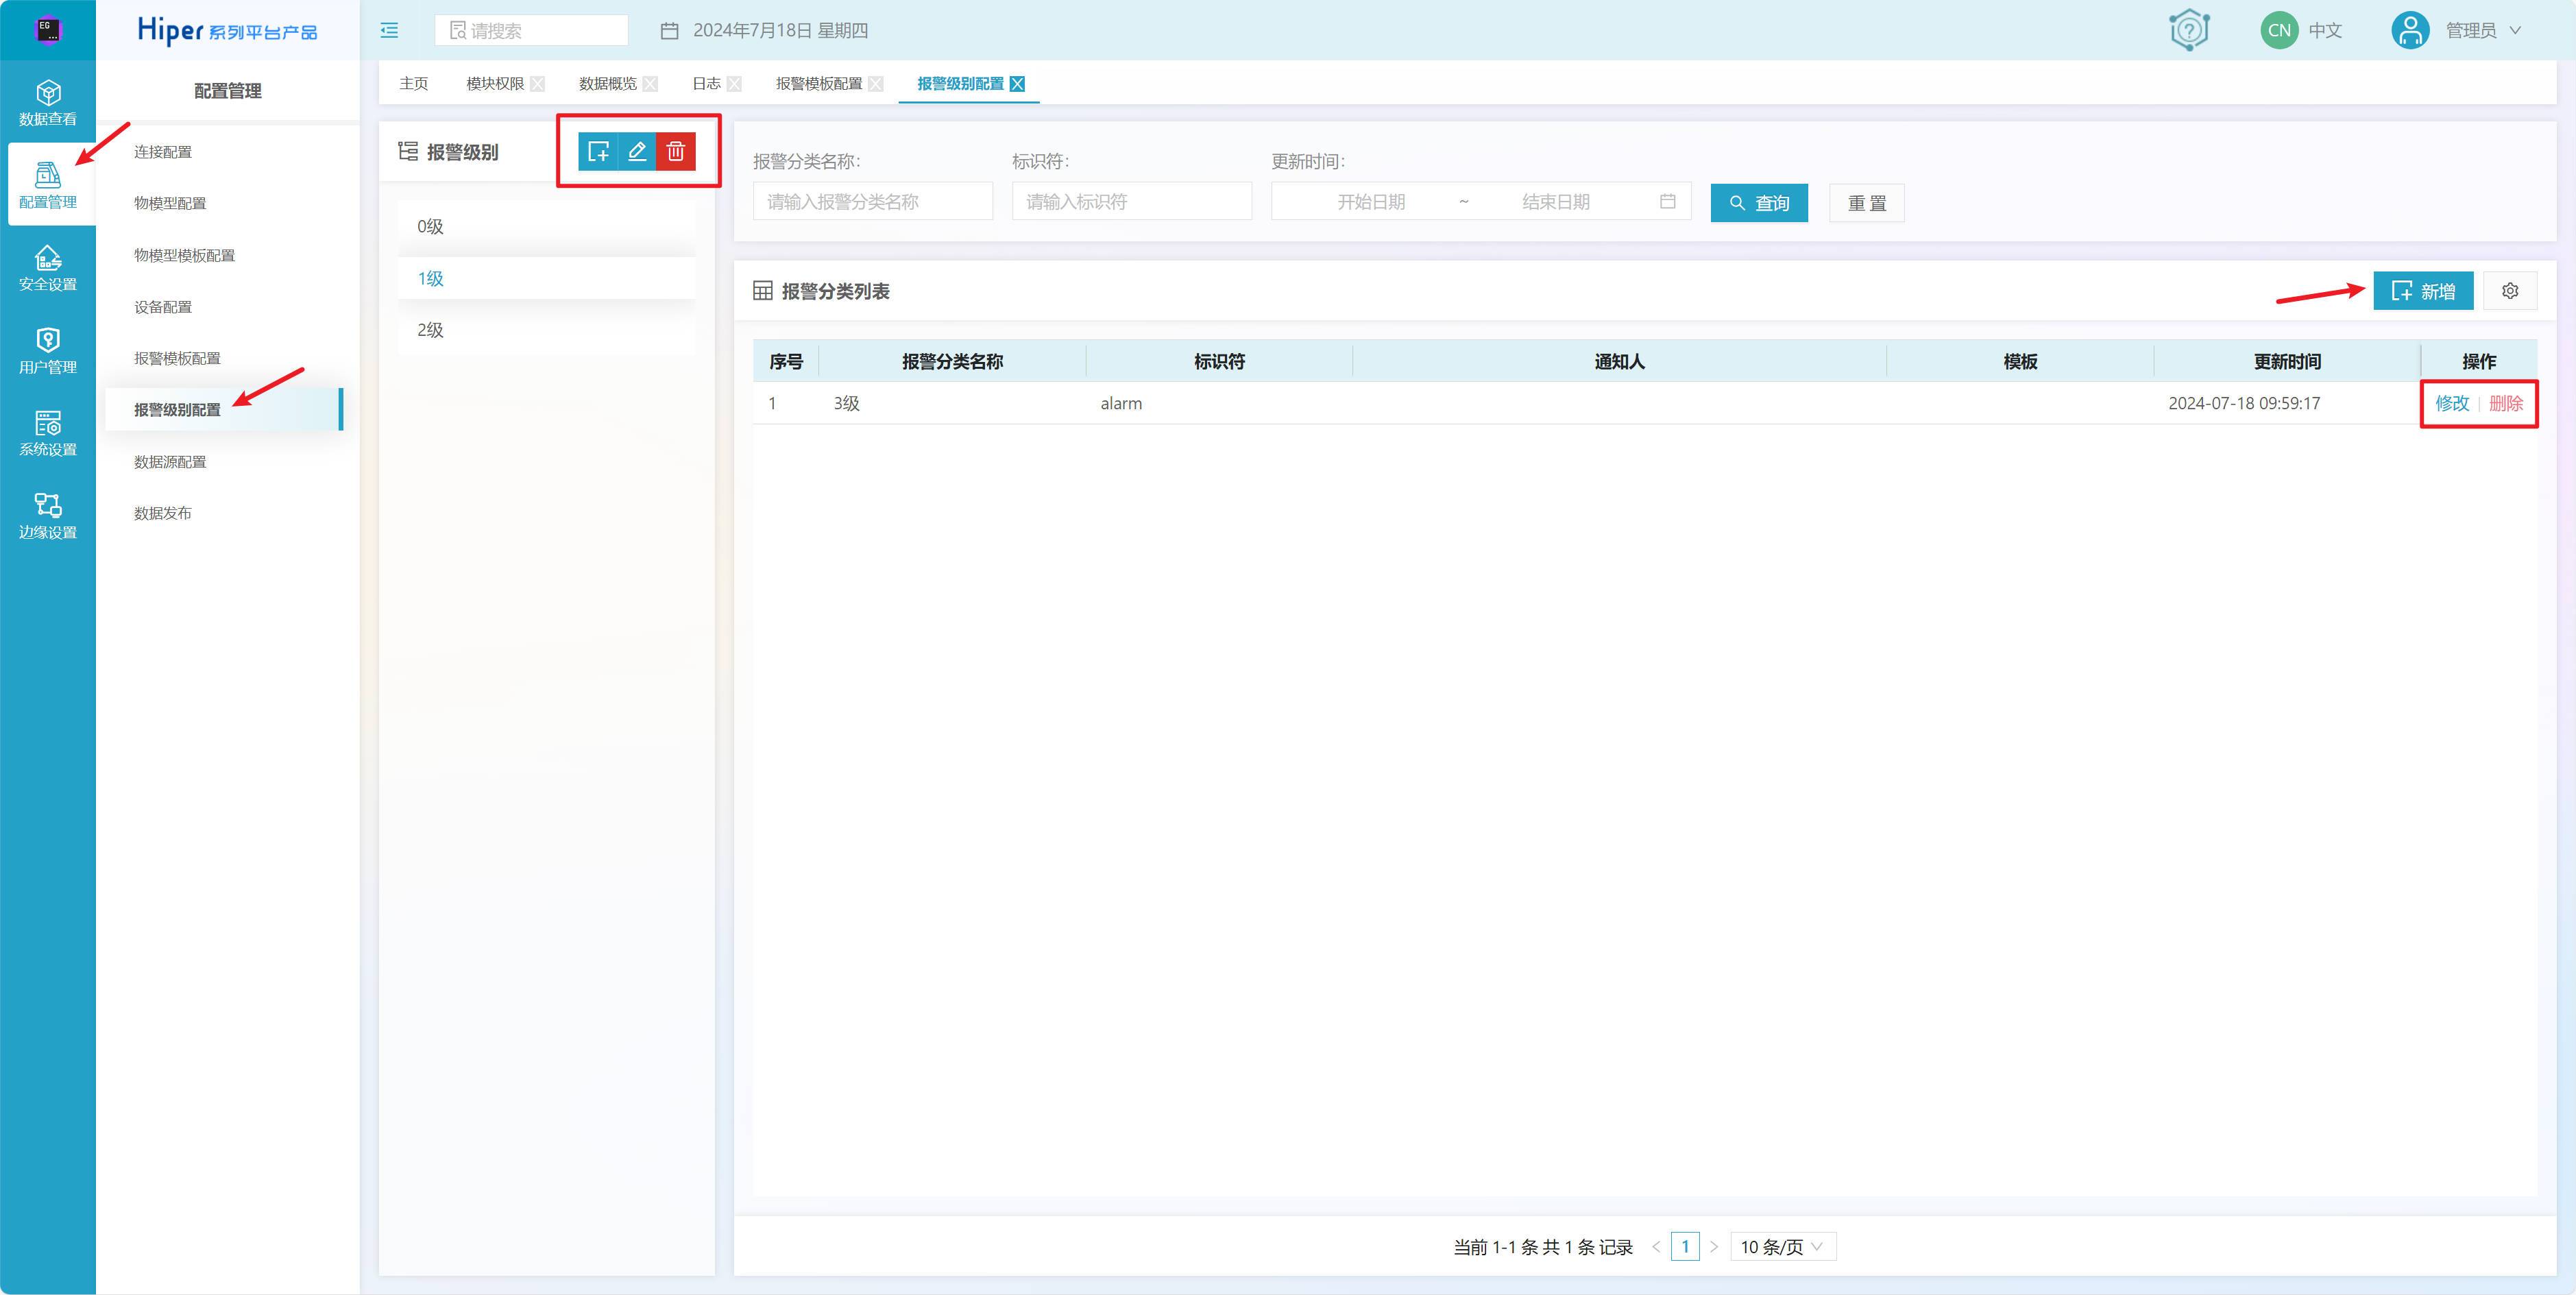
Task: Click the 中文 language label
Action: coord(2325,30)
